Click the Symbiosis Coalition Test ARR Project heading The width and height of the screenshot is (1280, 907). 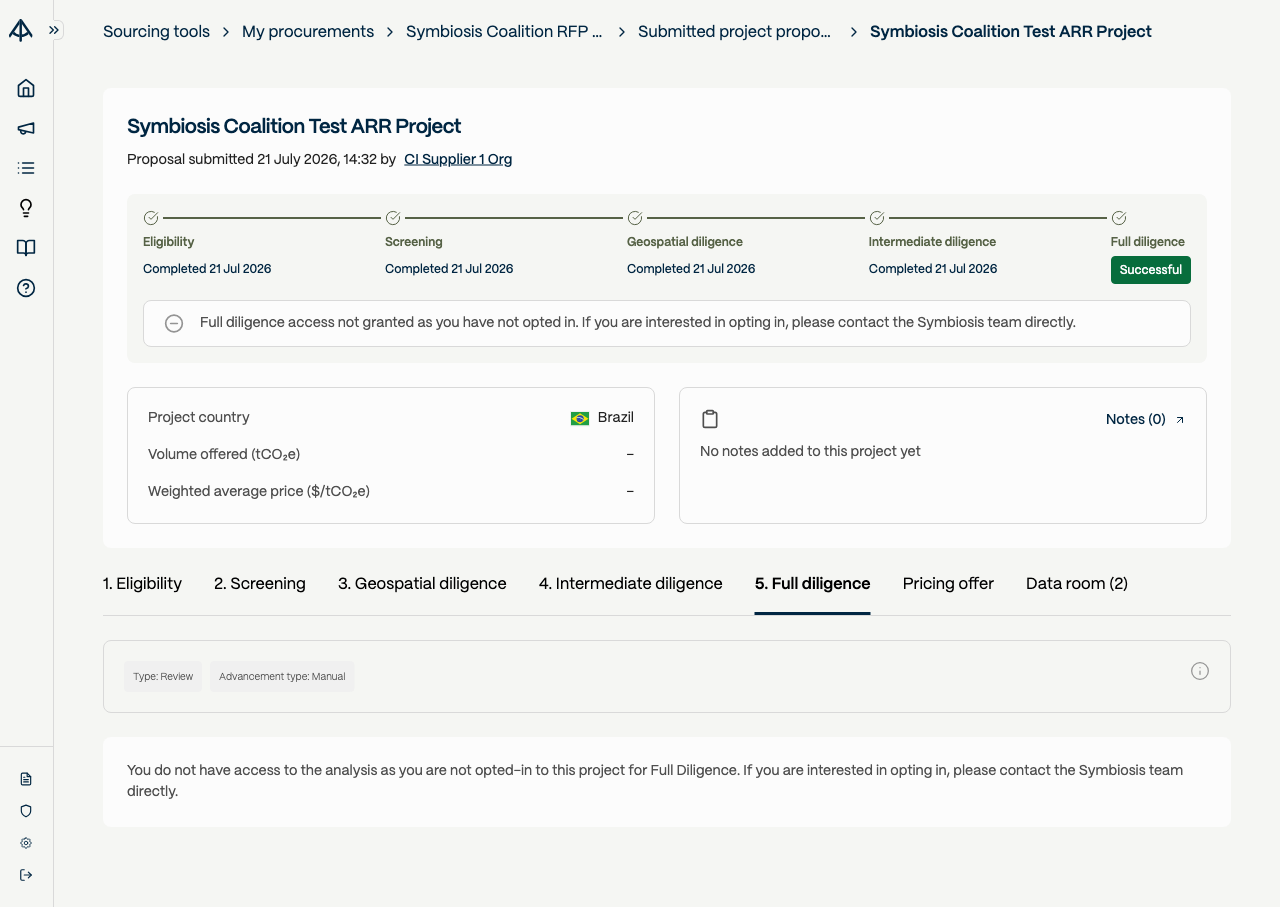tap(294, 126)
